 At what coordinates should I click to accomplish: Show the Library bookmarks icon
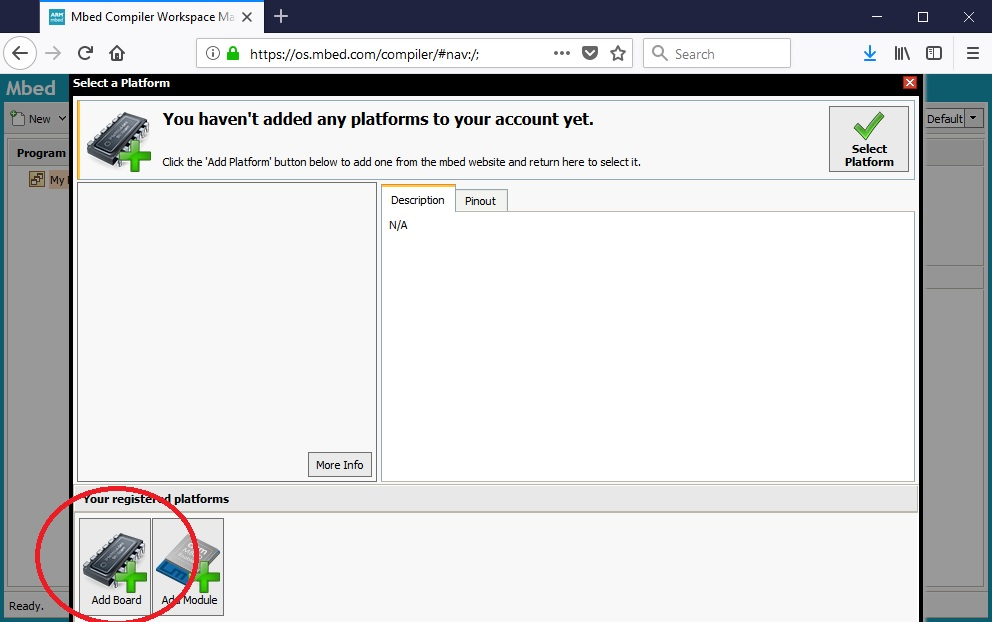[x=902, y=53]
